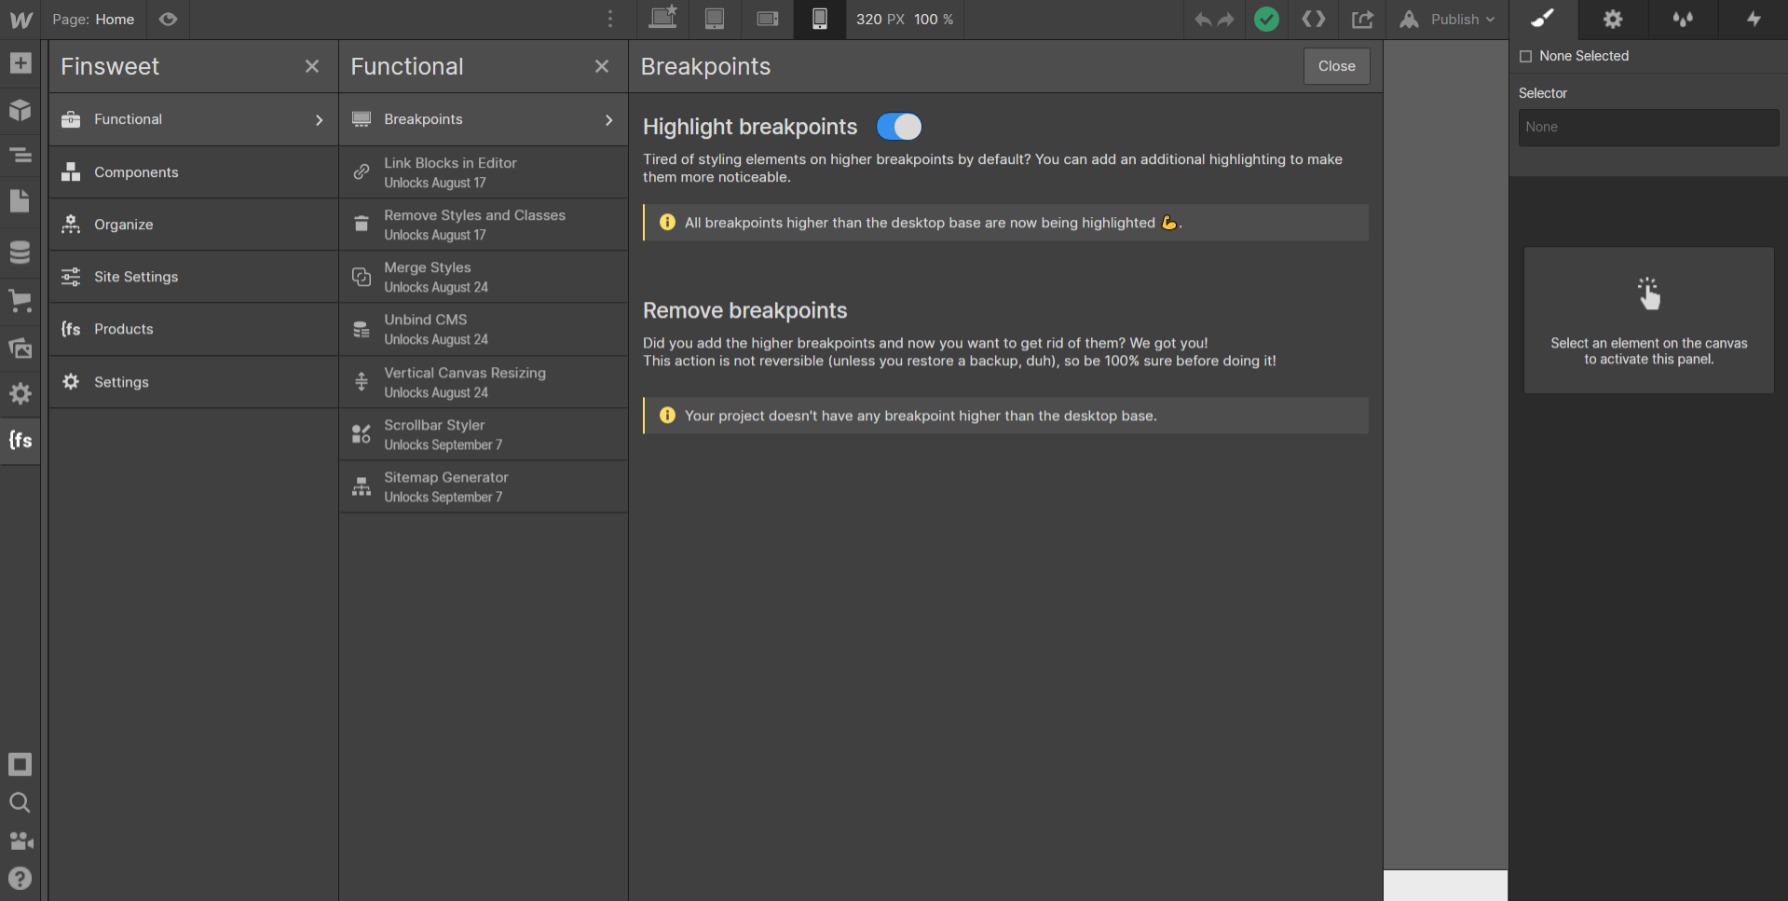Screen dimensions: 1788x901
Task: Select the Merge Styles item
Action: click(484, 277)
